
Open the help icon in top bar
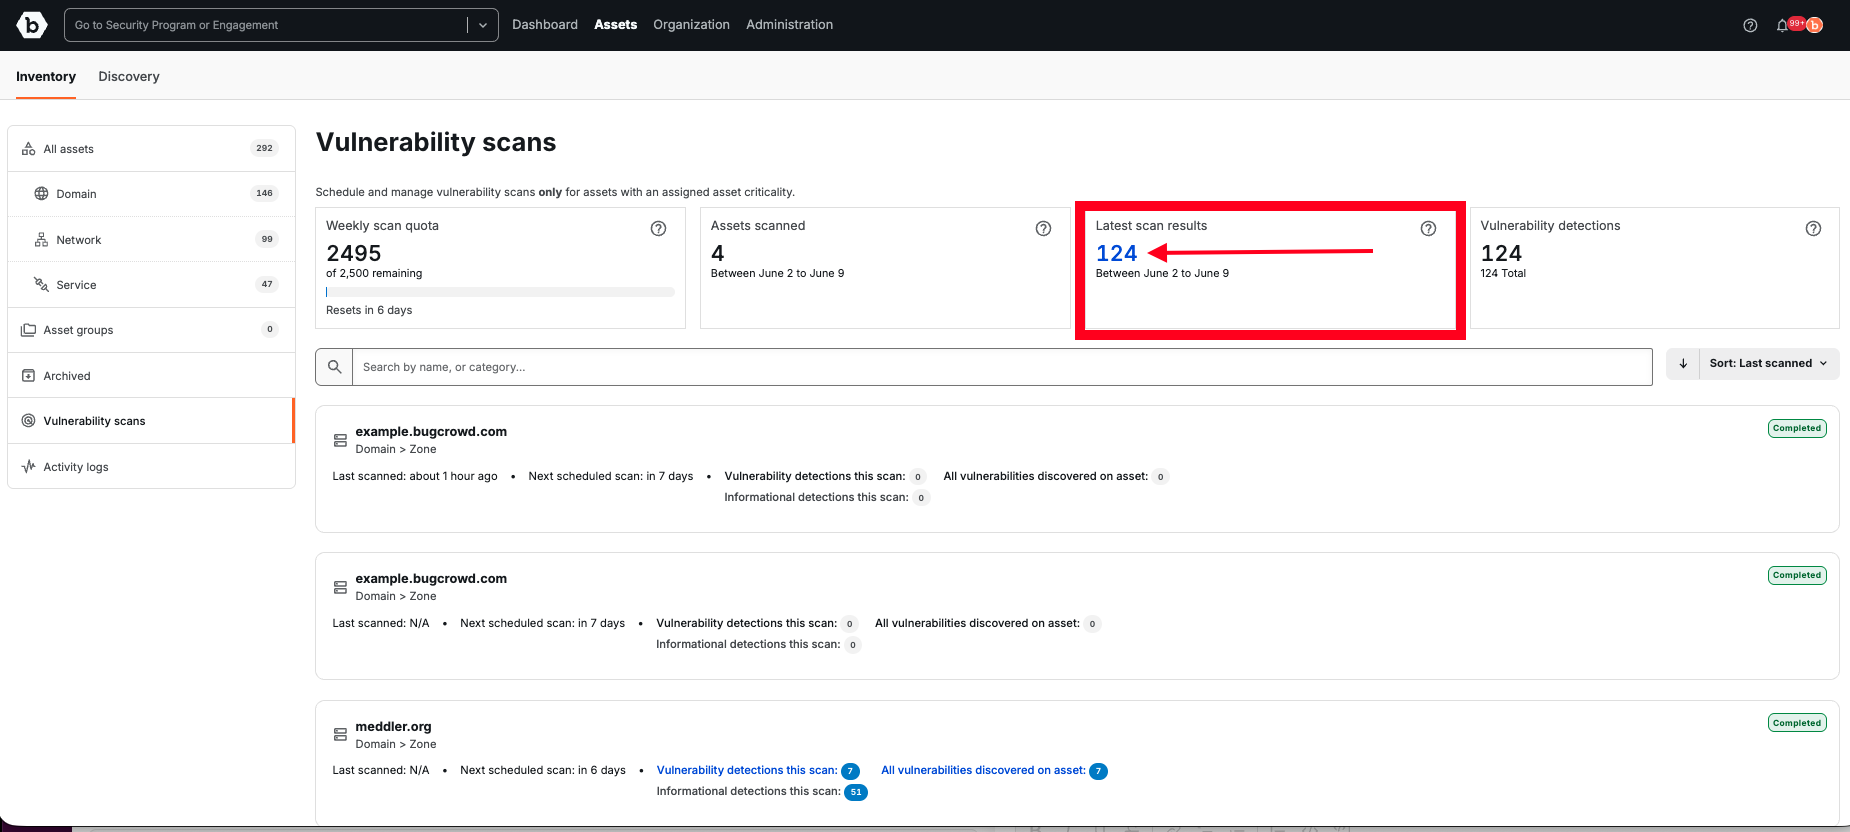(1750, 26)
